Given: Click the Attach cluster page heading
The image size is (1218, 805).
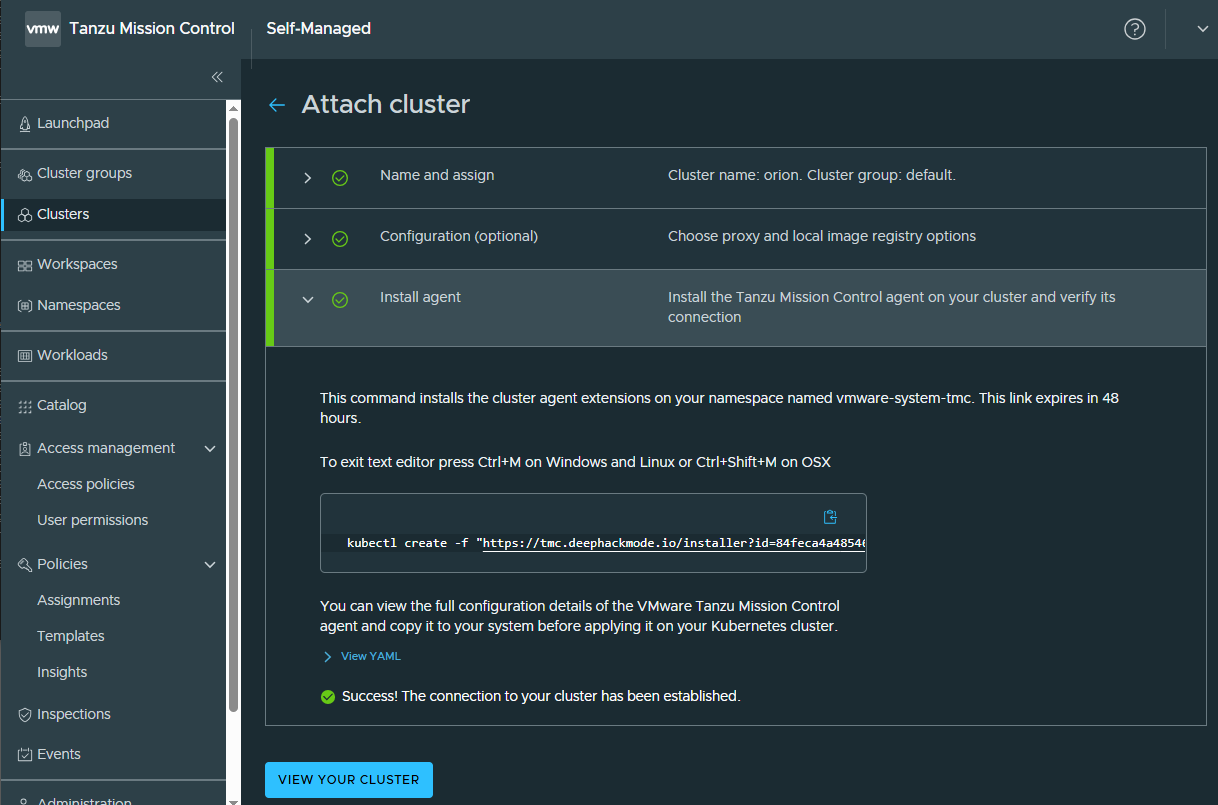Looking at the screenshot, I should coord(386,105).
